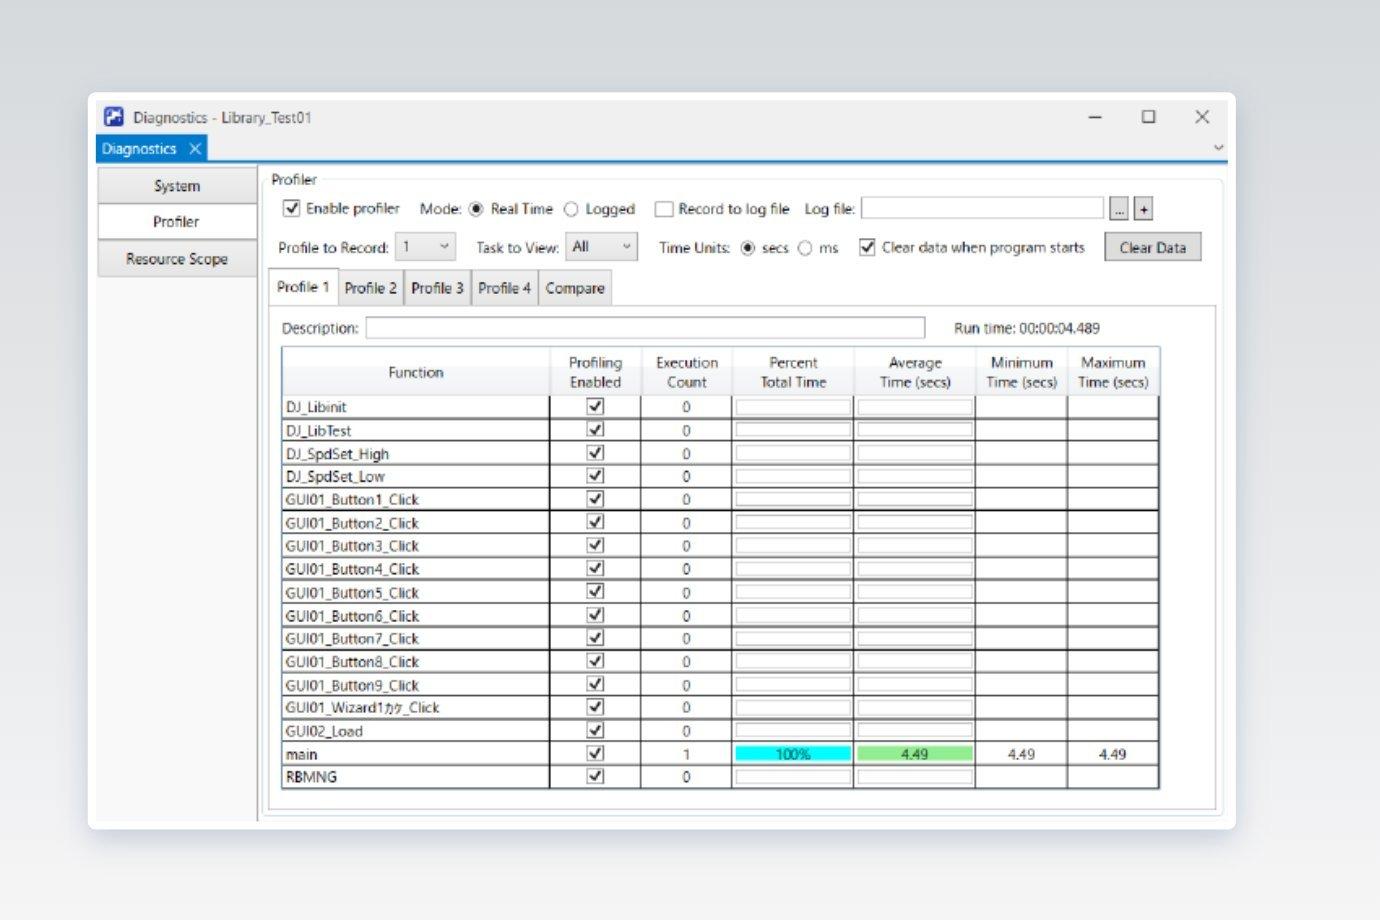Click the plus button beside Log file
Viewport: 1380px width, 920px height.
point(1144,209)
